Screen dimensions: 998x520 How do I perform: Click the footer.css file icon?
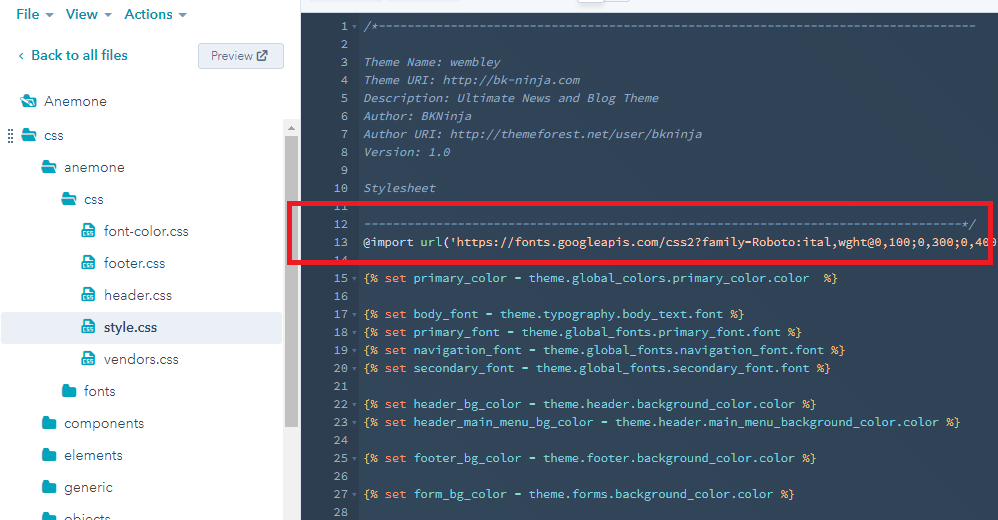(88, 263)
